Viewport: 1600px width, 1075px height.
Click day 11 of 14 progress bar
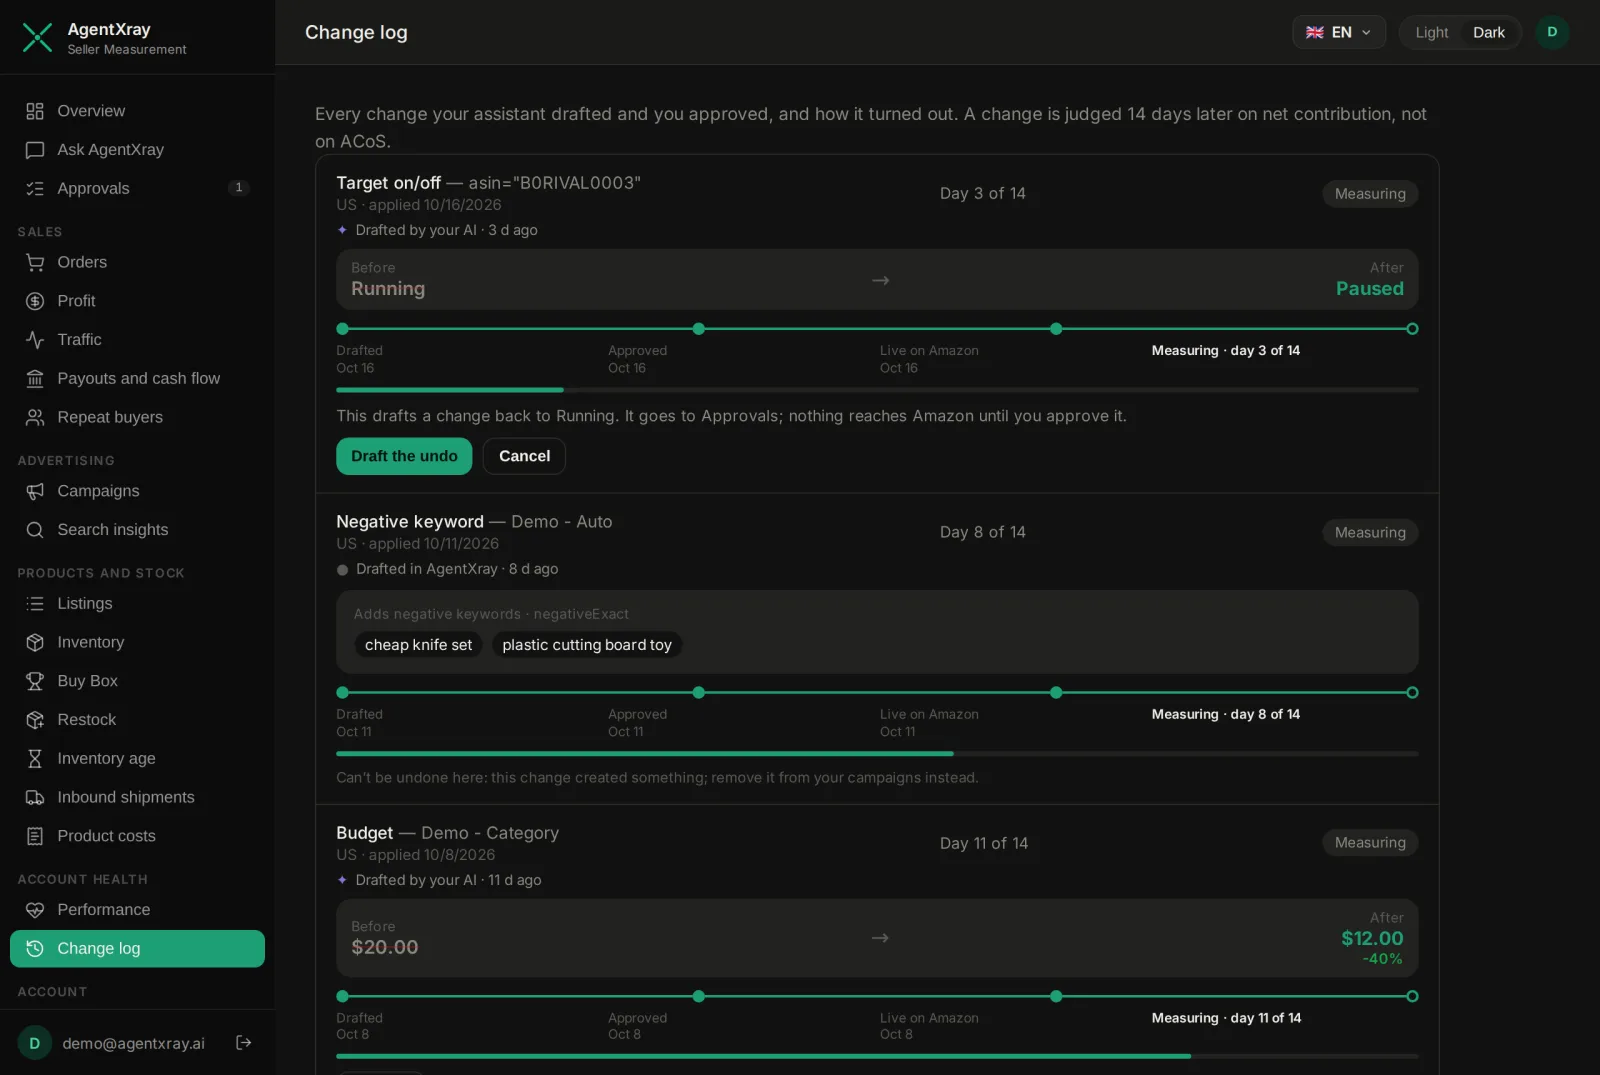pos(877,1056)
